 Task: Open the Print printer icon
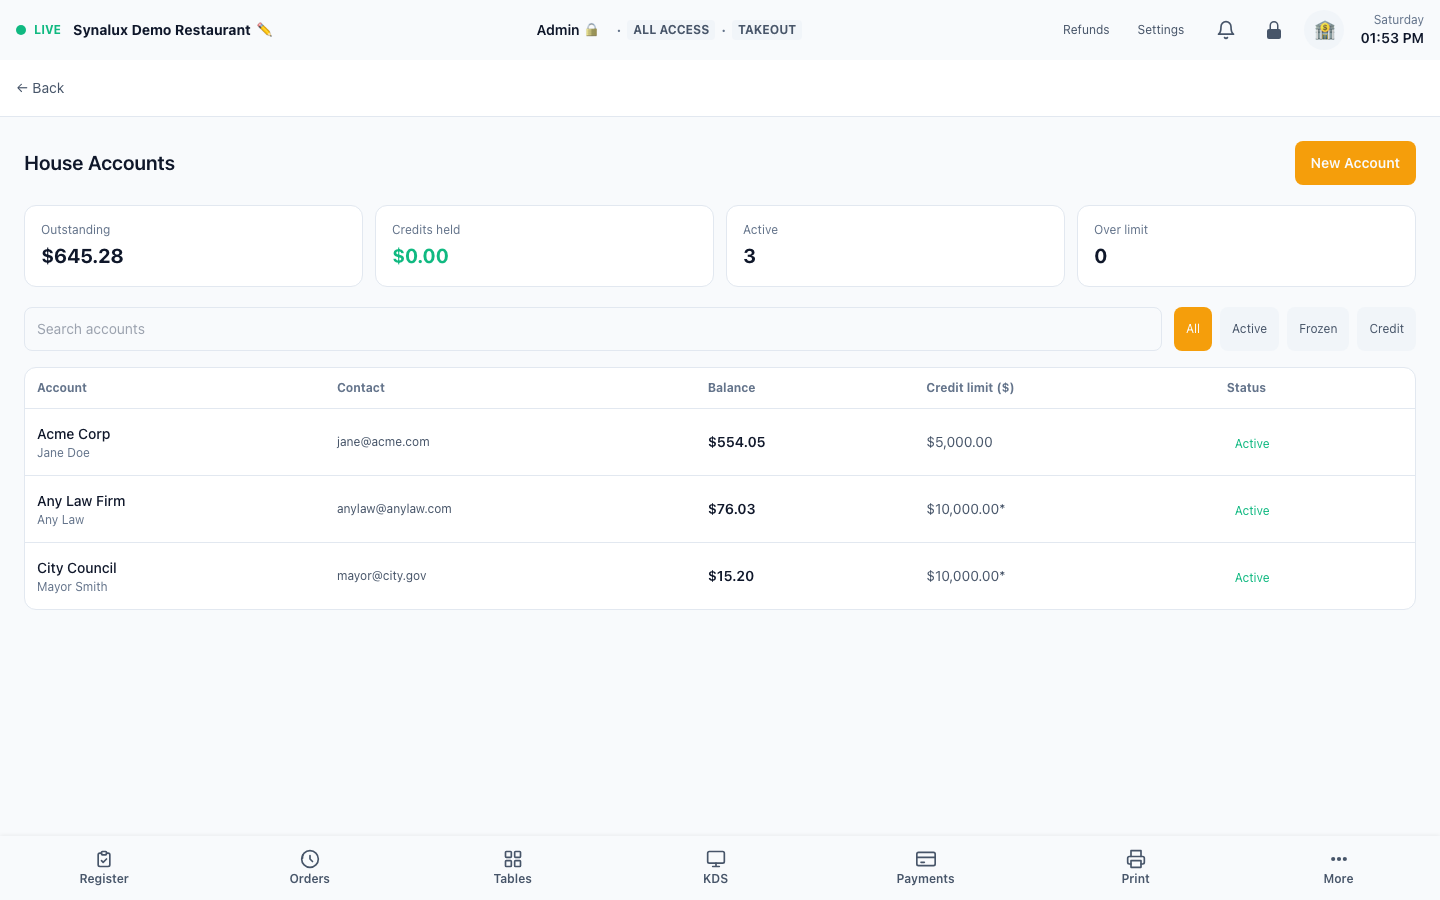(1136, 859)
